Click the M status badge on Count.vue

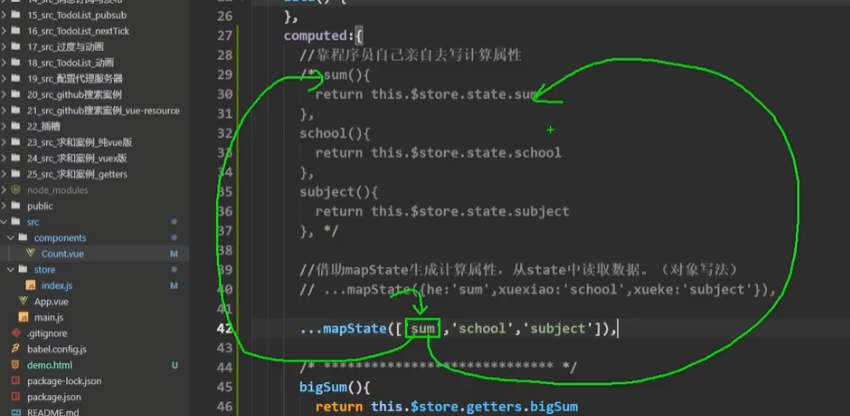click(x=174, y=254)
